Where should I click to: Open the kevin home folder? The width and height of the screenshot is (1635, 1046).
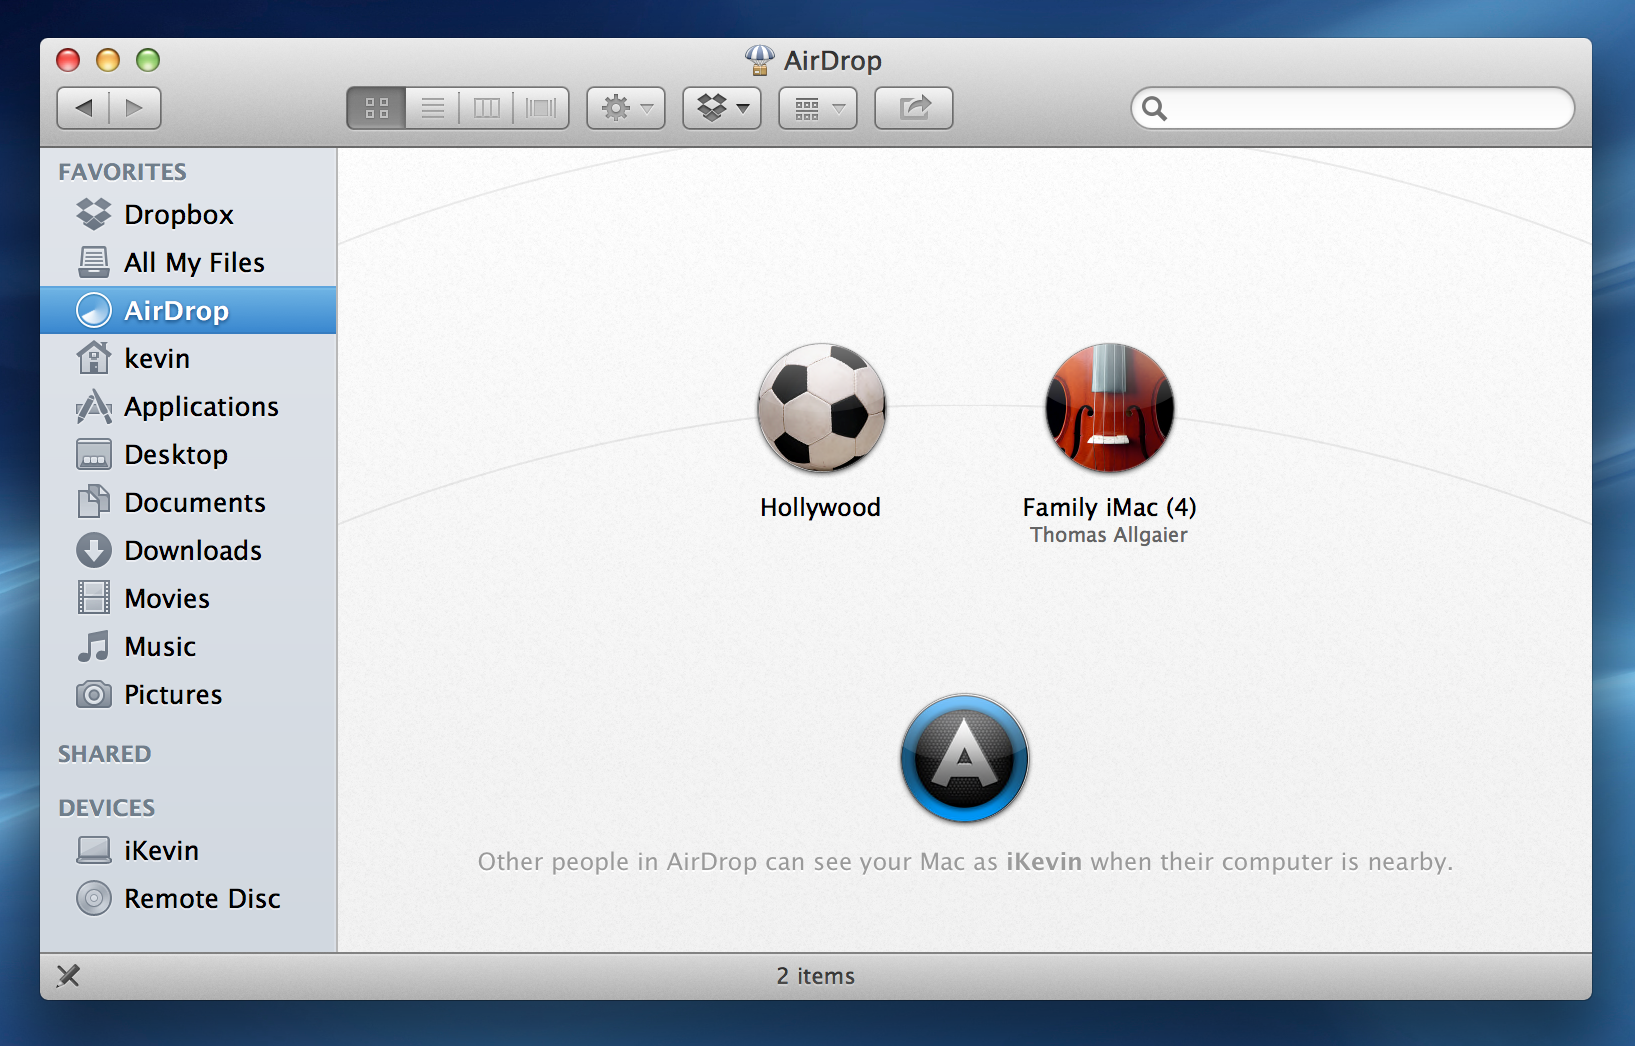click(x=188, y=358)
